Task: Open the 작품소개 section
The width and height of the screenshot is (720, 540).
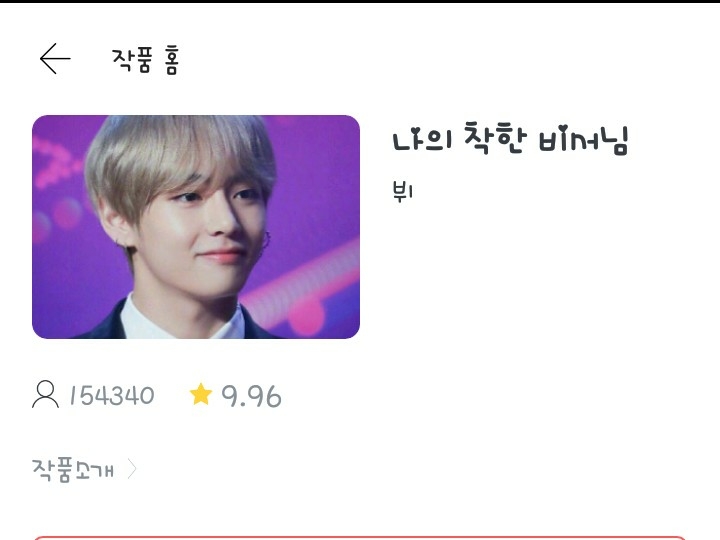Action: (73, 469)
